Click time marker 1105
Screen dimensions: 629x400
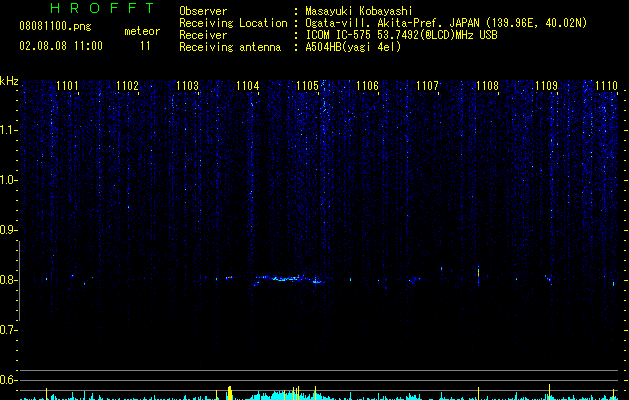[x=307, y=86]
